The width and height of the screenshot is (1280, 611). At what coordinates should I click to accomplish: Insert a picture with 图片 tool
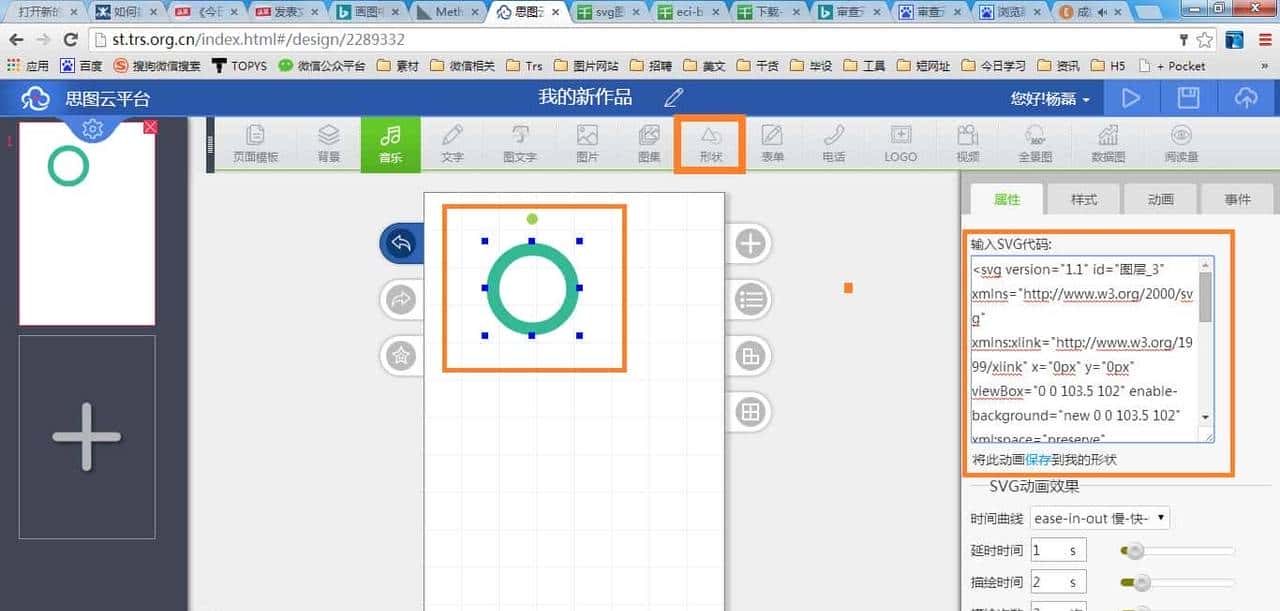tap(587, 144)
